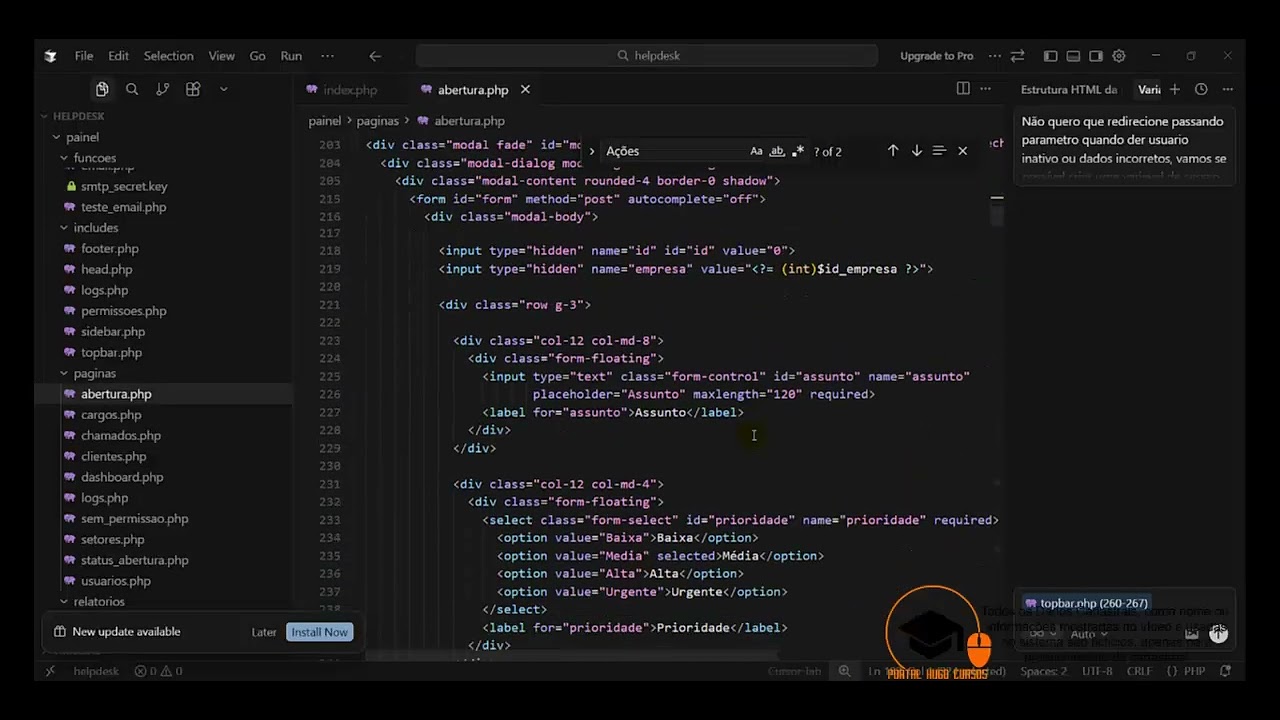
Task: Open the Selection menu
Action: (x=168, y=56)
